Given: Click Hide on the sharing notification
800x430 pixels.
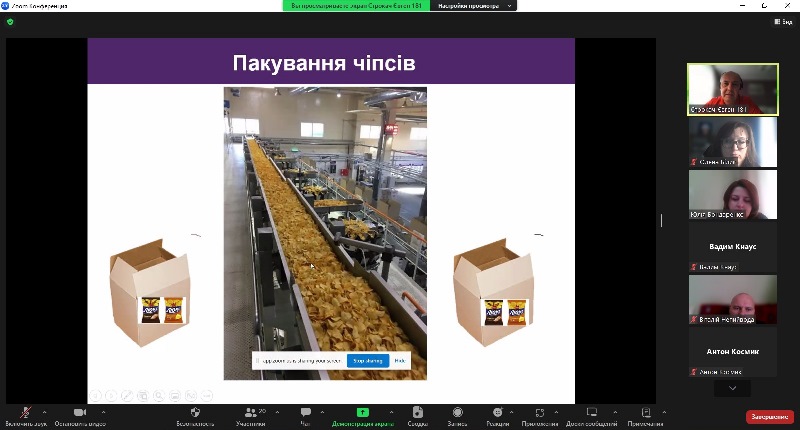Looking at the screenshot, I should point(400,361).
